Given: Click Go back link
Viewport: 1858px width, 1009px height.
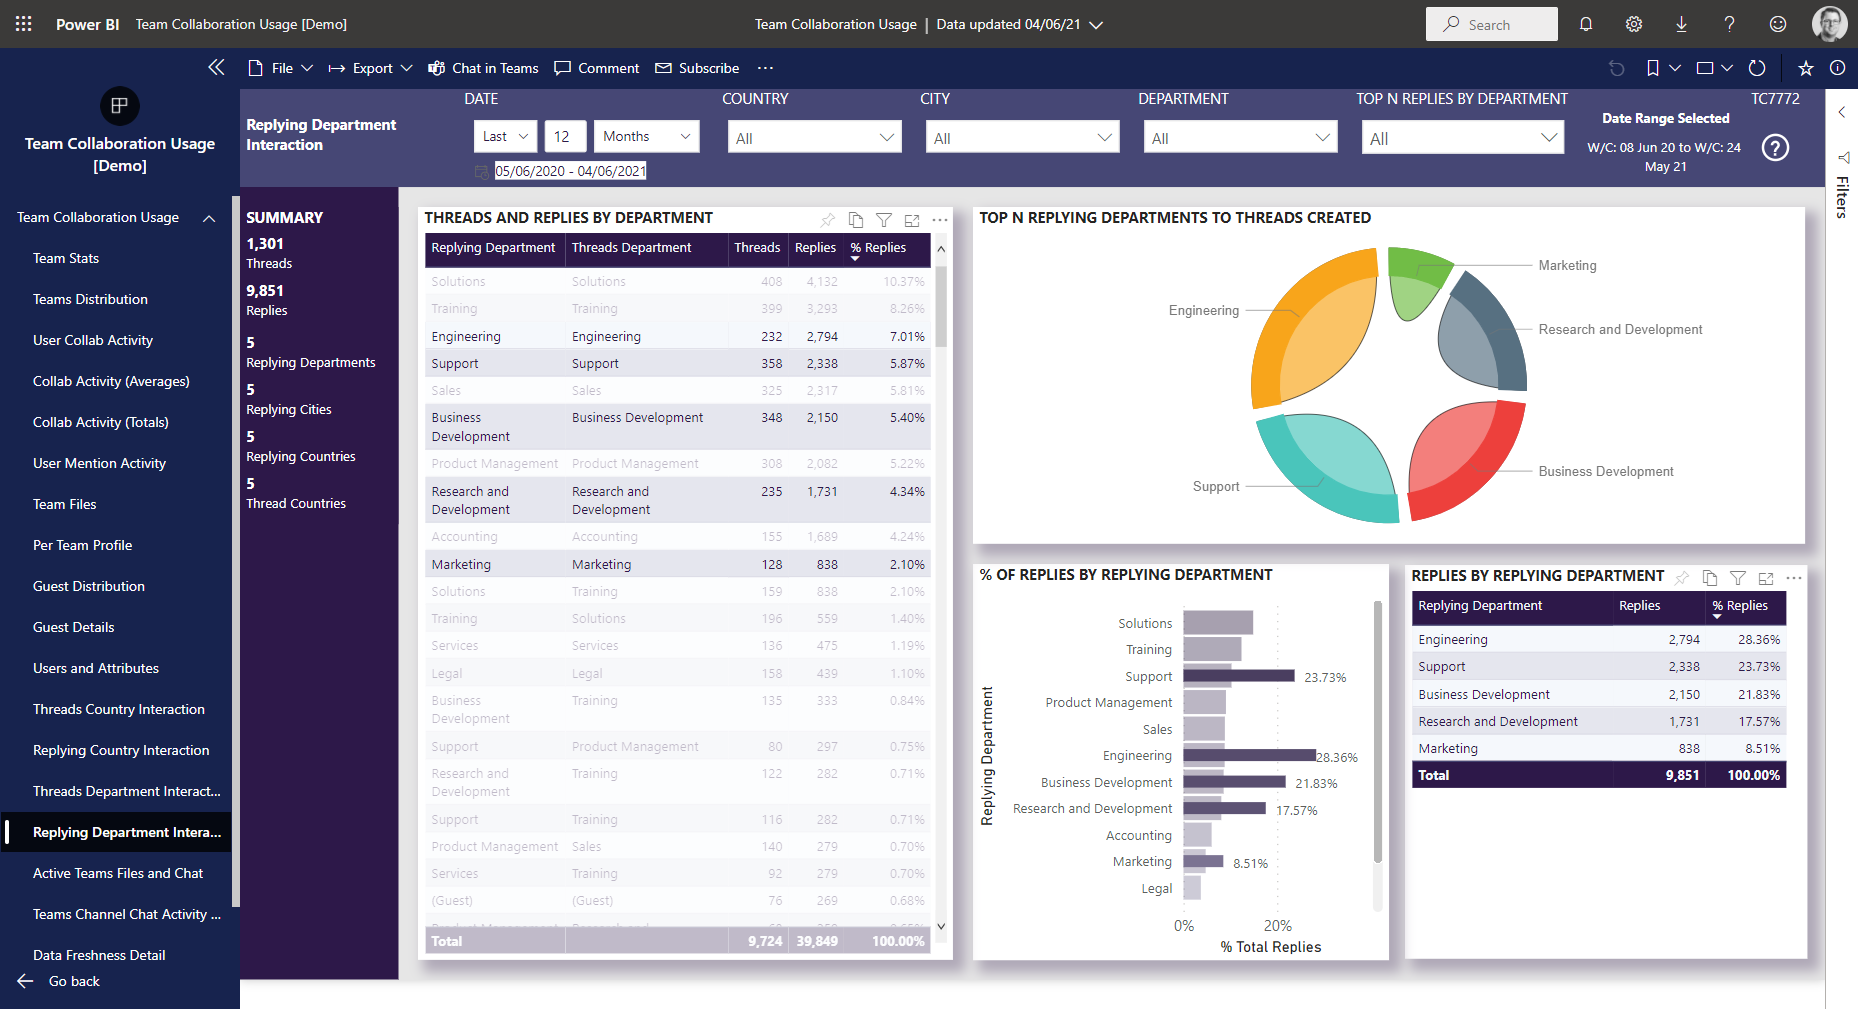Looking at the screenshot, I should coord(59,981).
